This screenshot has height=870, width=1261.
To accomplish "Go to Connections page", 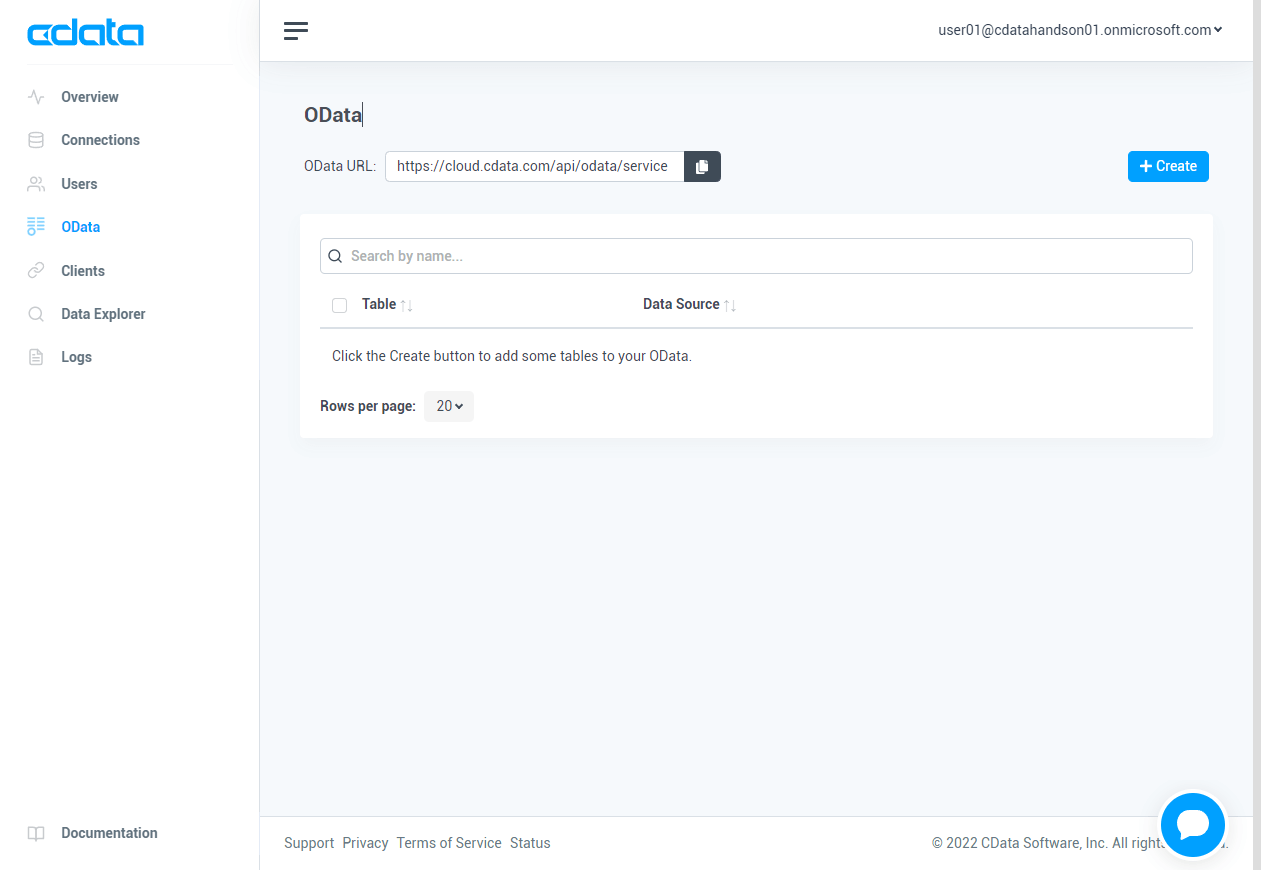I will coord(100,140).
